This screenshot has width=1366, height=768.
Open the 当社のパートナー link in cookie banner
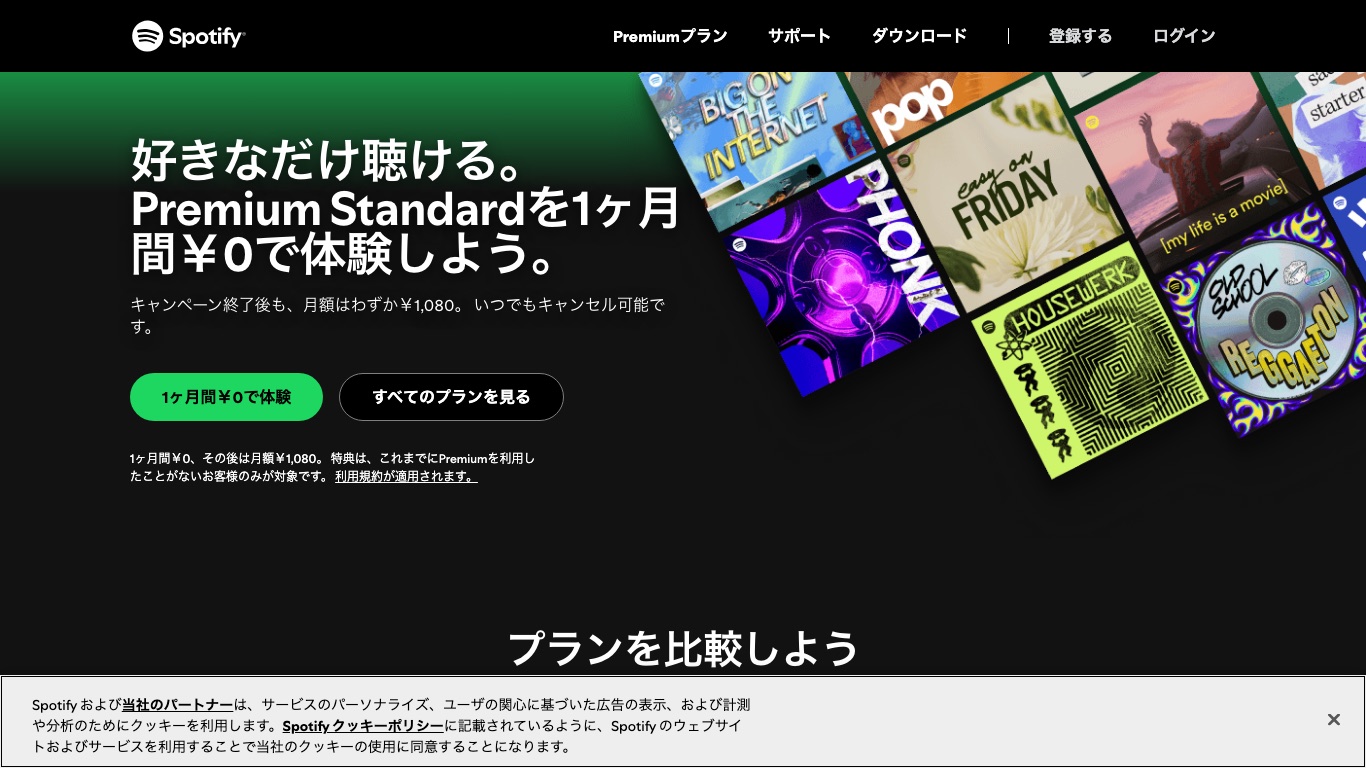point(178,704)
